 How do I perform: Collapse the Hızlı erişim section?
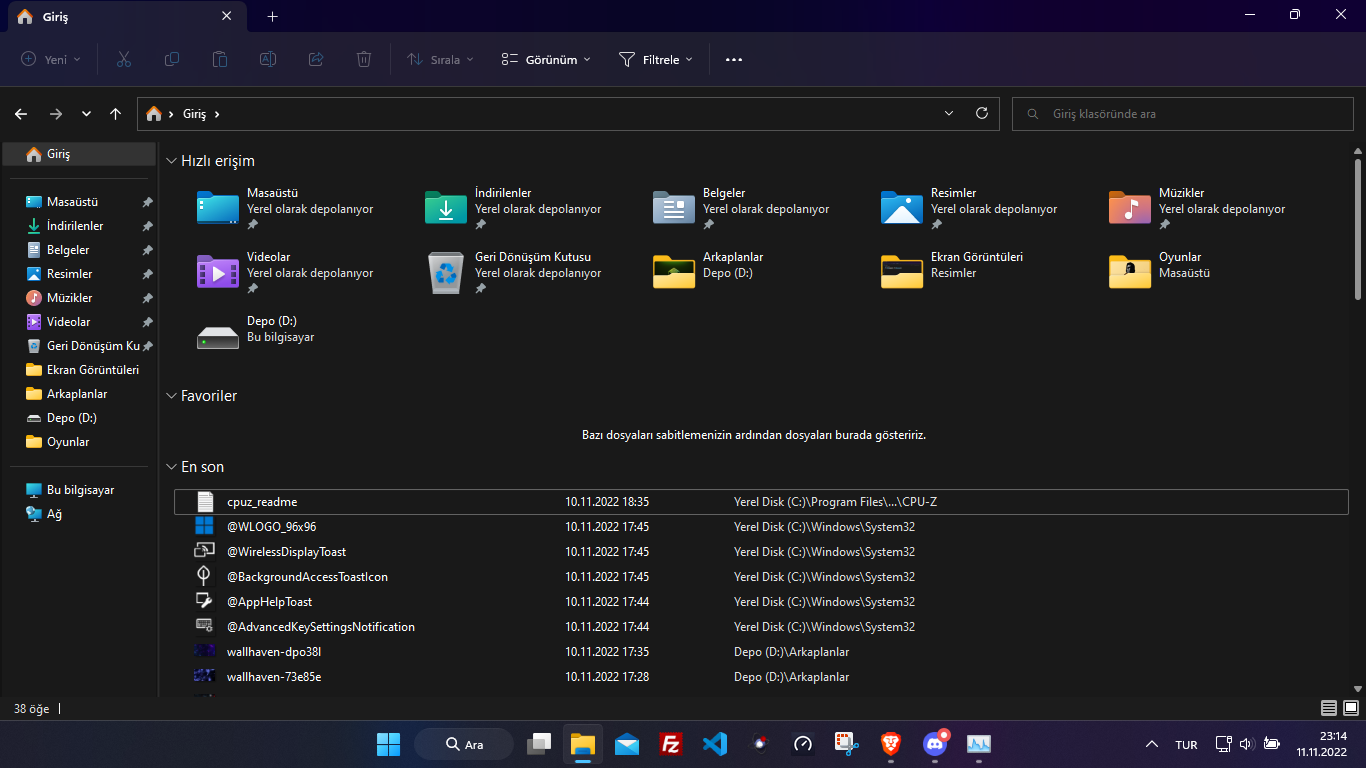click(171, 161)
